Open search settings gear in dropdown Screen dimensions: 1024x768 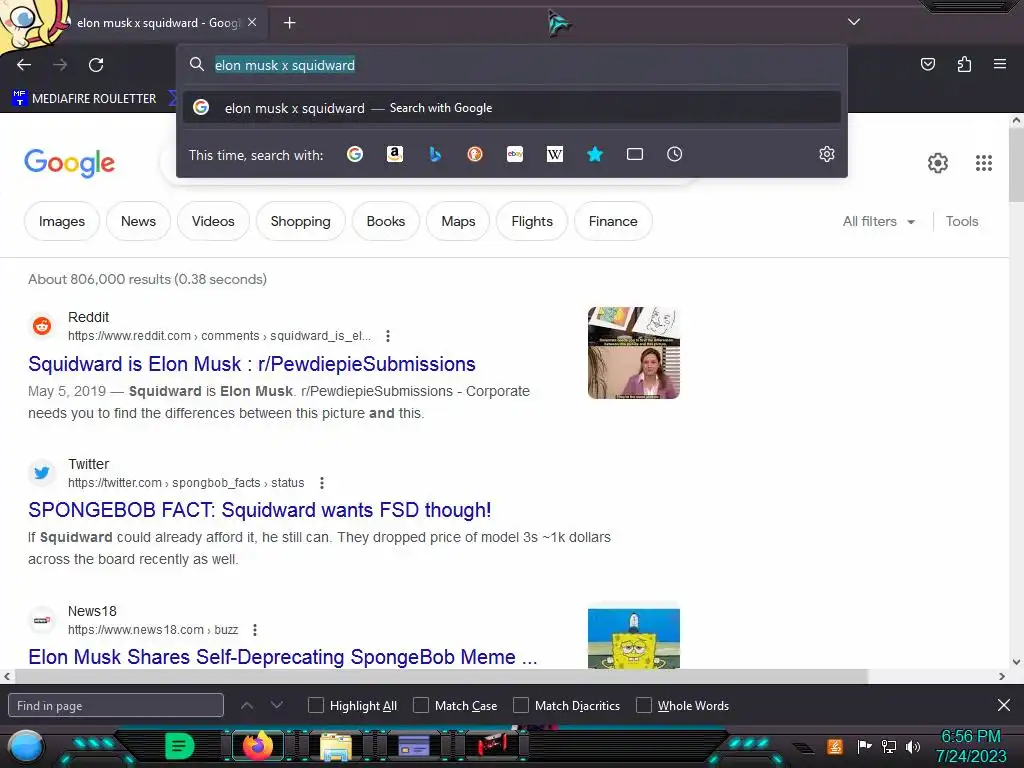click(x=827, y=154)
